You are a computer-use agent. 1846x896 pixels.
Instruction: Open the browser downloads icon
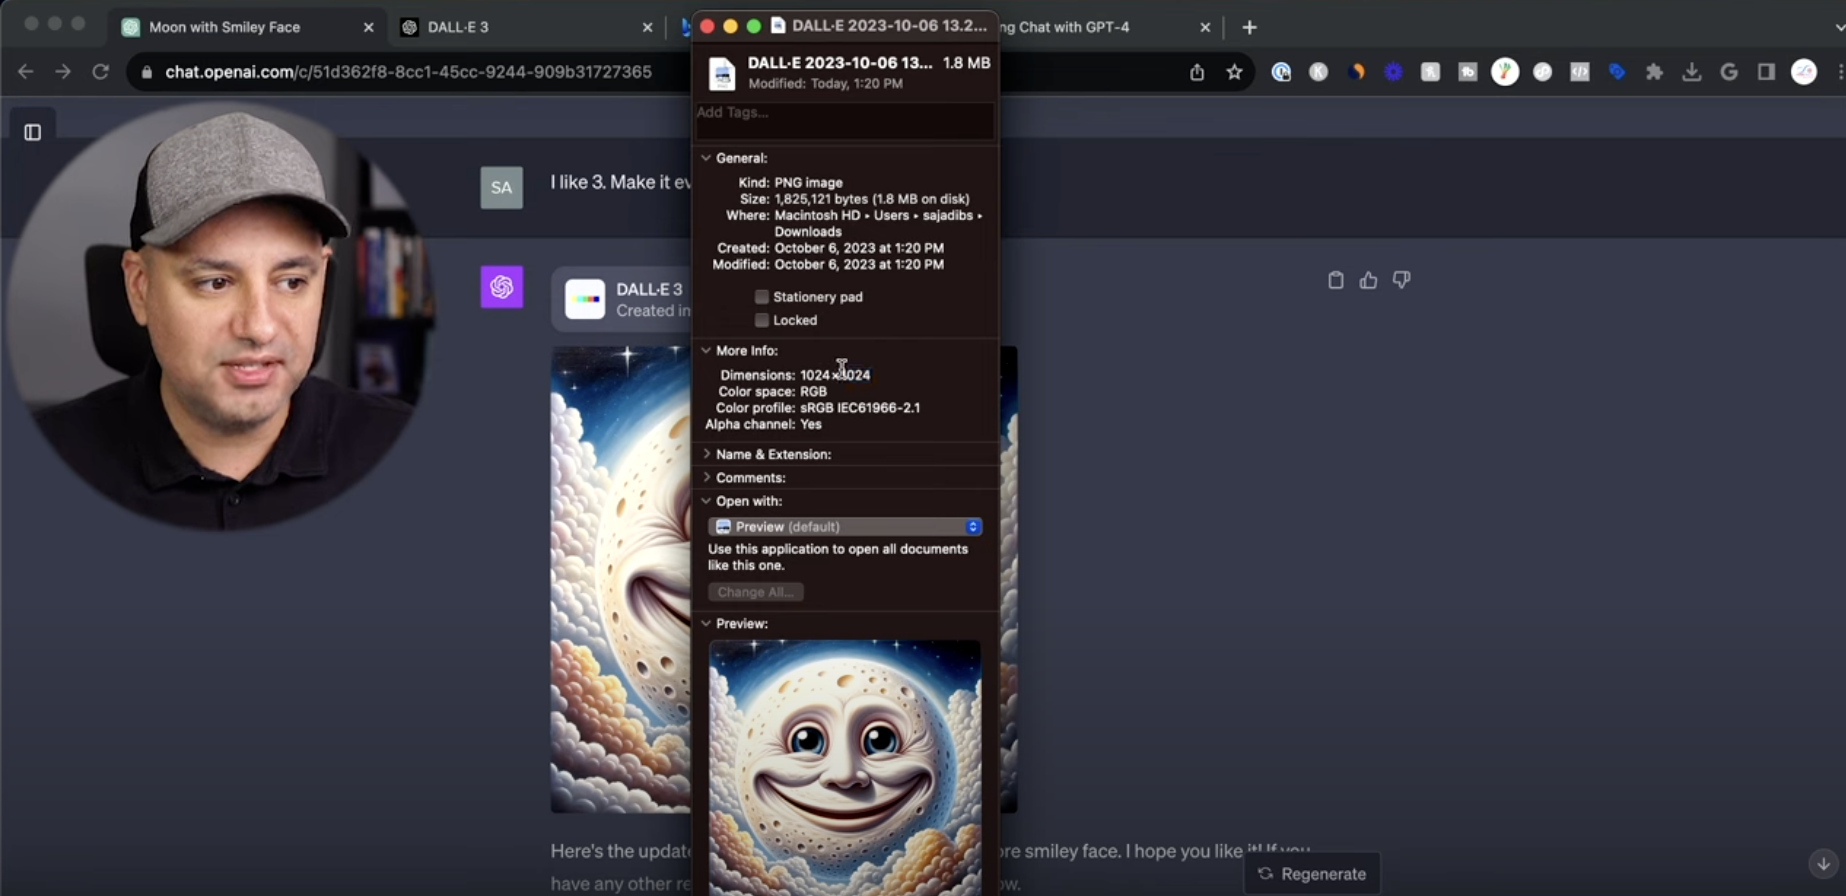coord(1691,72)
